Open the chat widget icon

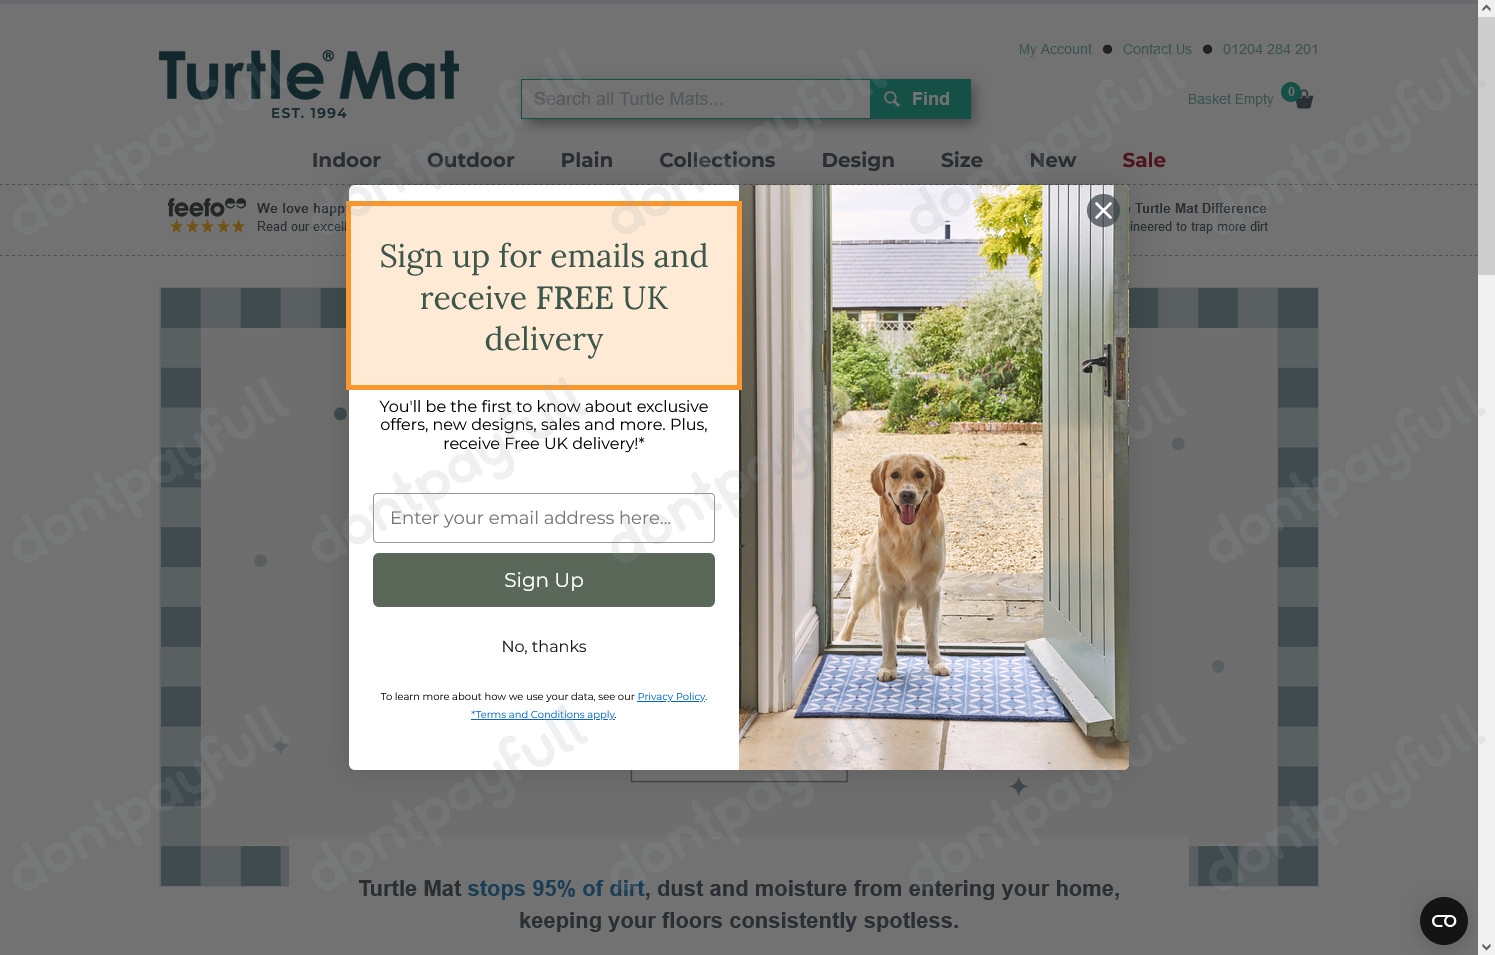click(1443, 921)
